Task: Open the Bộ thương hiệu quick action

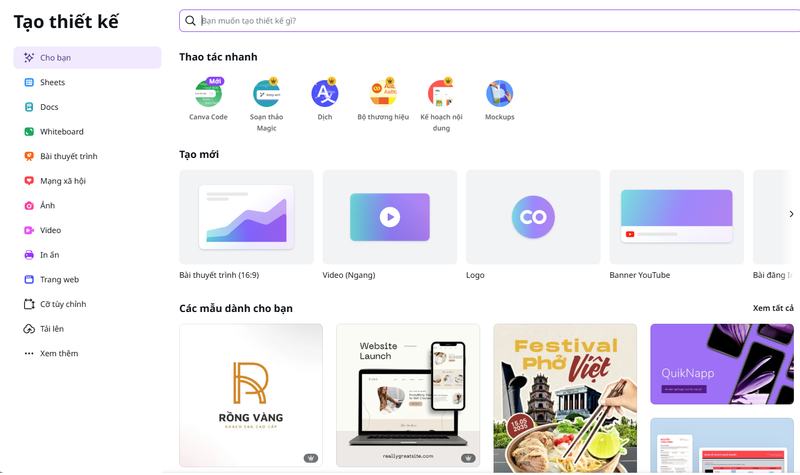Action: [383, 94]
